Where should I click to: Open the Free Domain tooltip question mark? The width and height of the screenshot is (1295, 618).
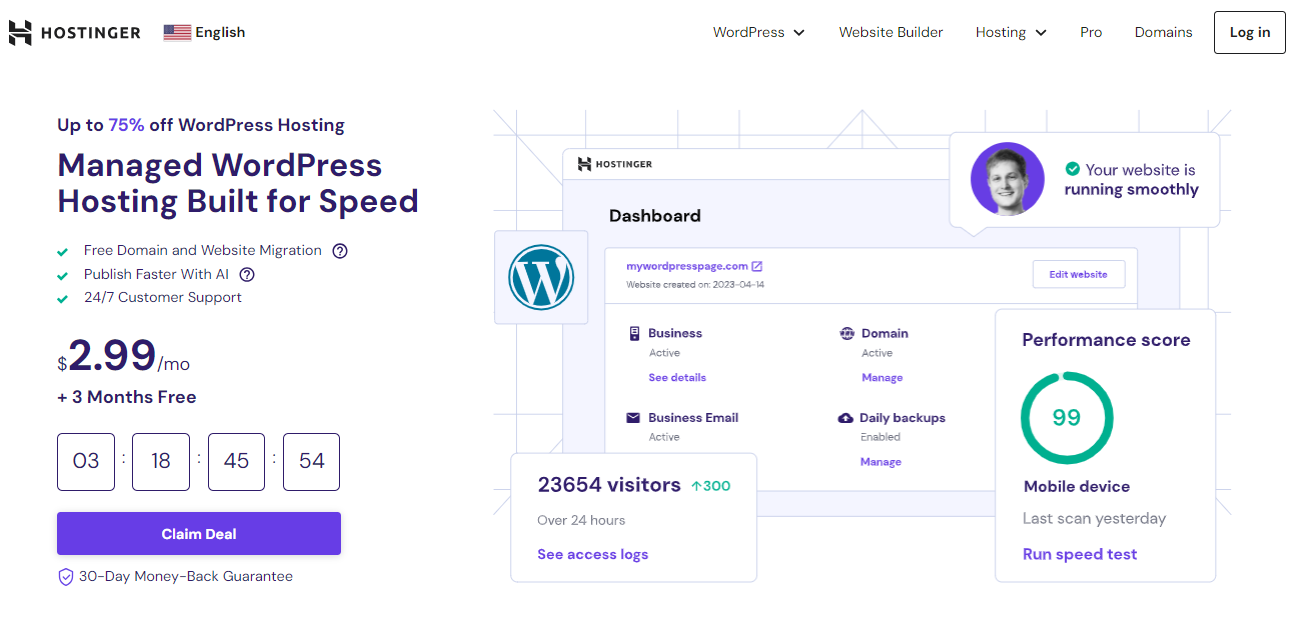(339, 250)
